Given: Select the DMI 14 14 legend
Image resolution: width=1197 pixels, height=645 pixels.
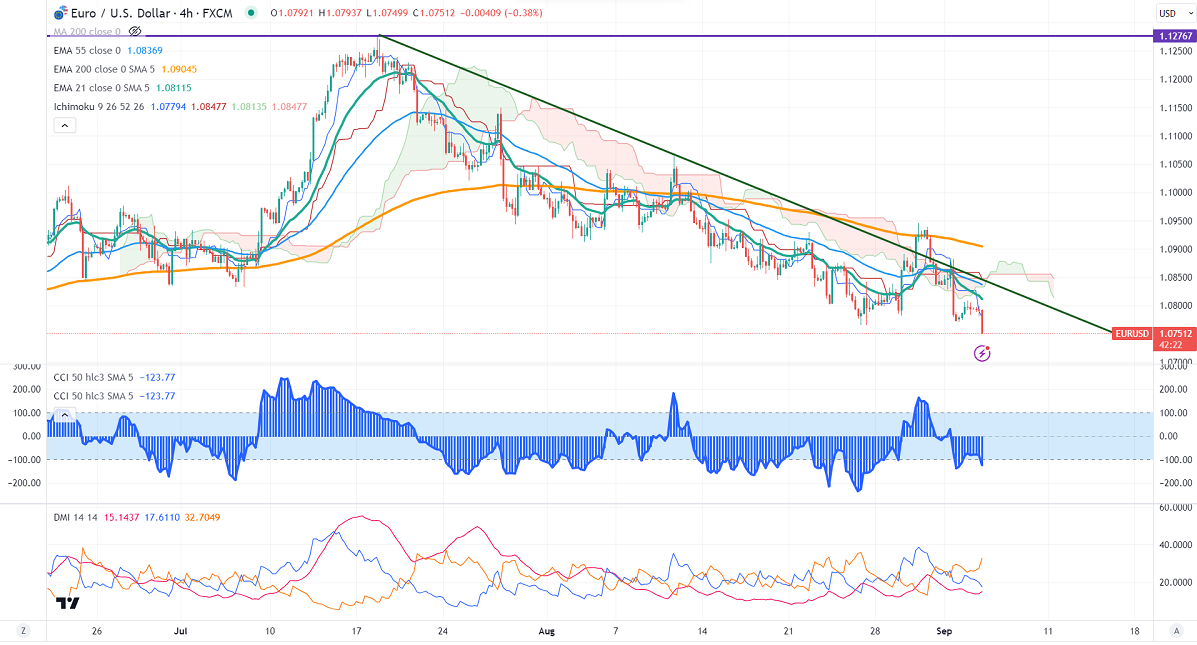Looking at the screenshot, I should (76, 518).
